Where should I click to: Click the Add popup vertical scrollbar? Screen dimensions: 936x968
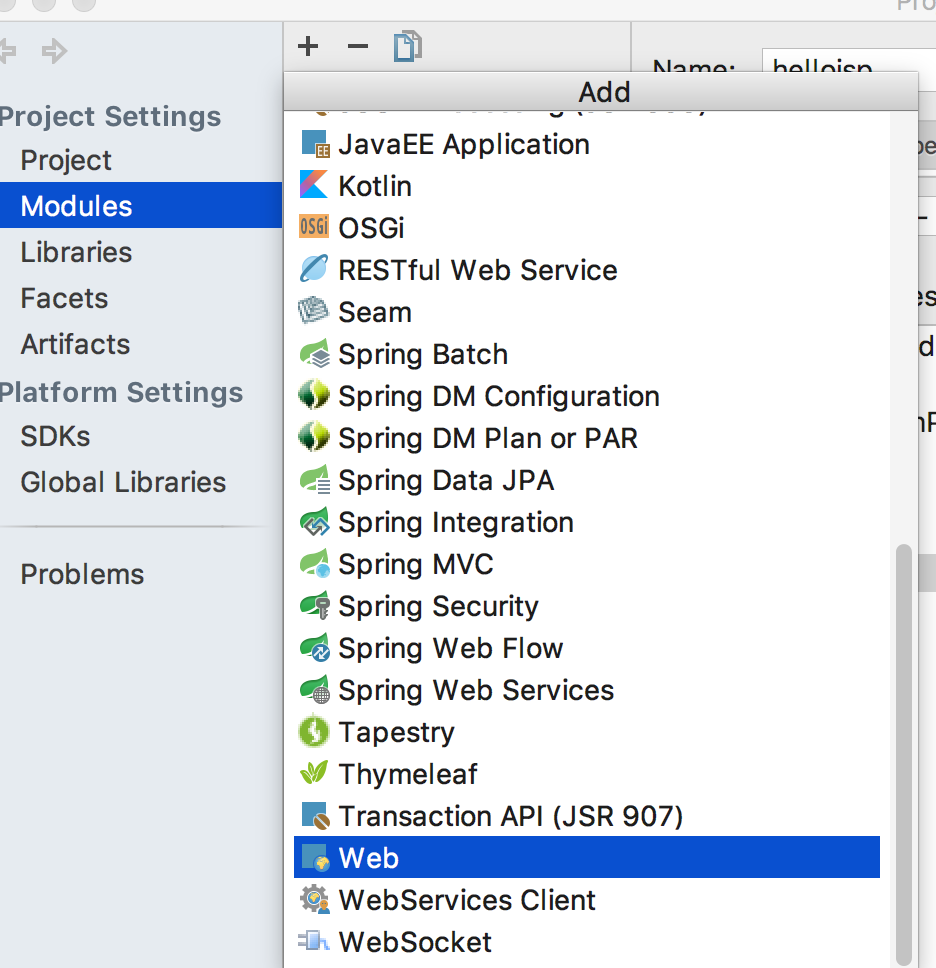(904, 750)
